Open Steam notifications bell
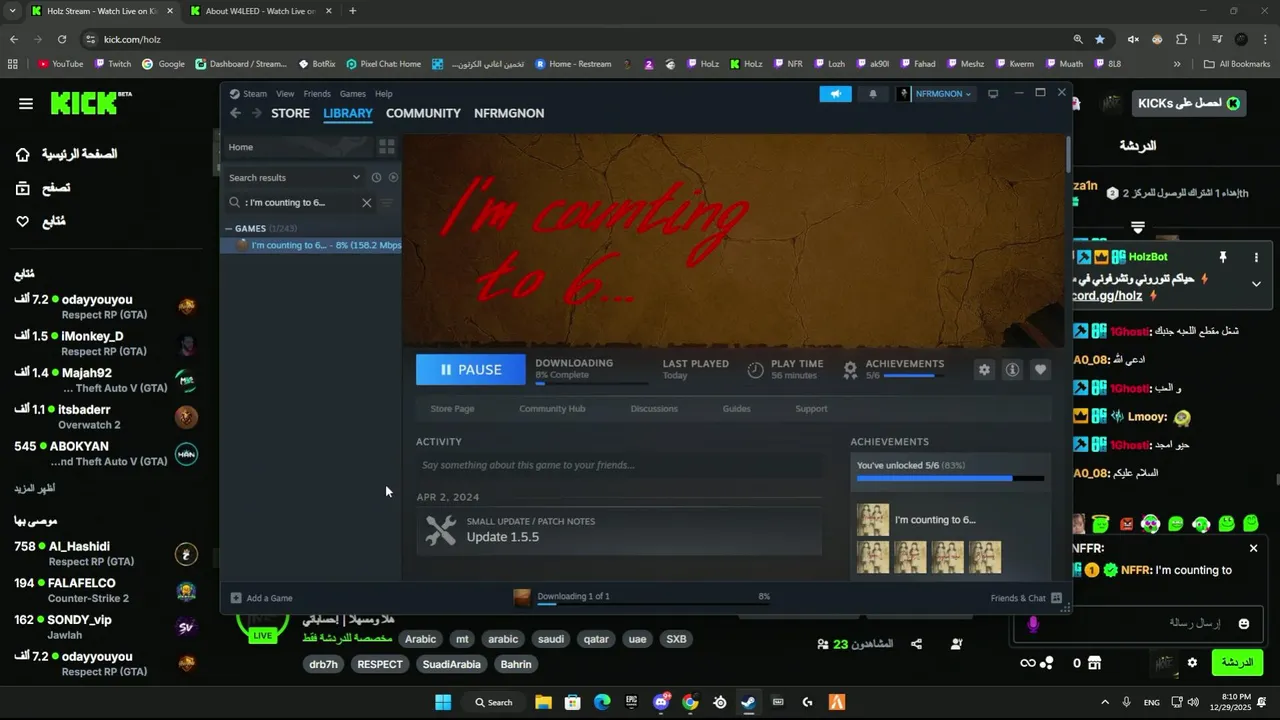1280x720 pixels. pyautogui.click(x=872, y=94)
